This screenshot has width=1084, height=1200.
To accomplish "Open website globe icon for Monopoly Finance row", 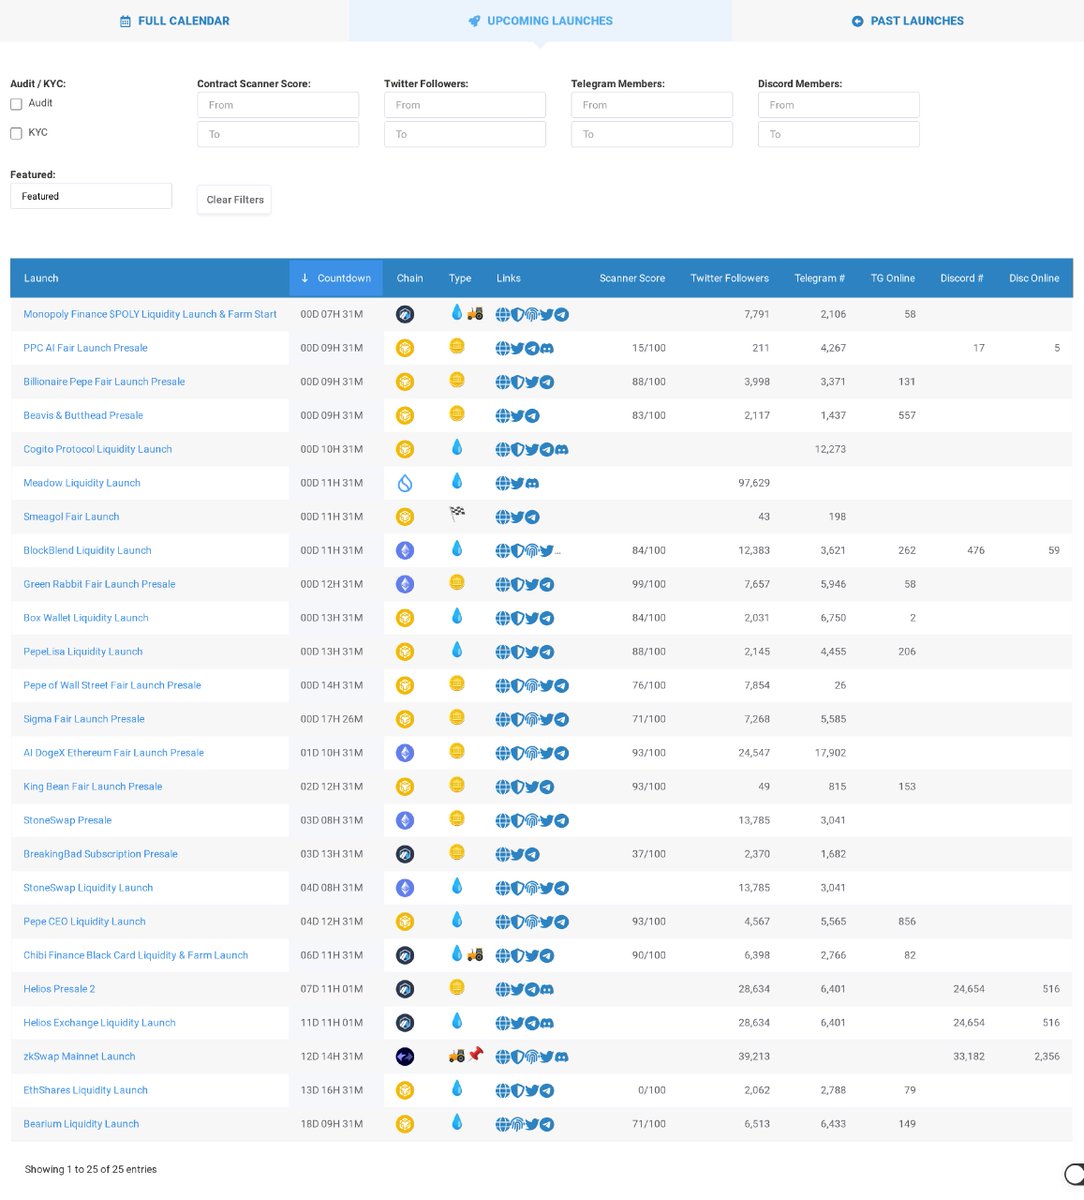I will (x=503, y=314).
